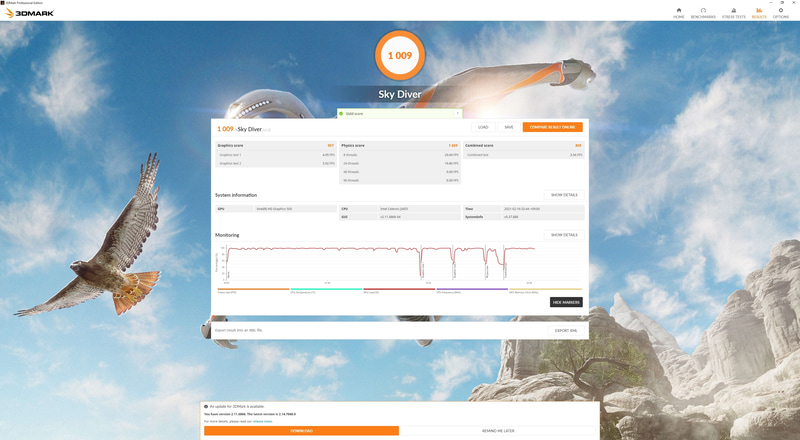Open the Home tab
The width and height of the screenshot is (800, 440).
pos(679,13)
